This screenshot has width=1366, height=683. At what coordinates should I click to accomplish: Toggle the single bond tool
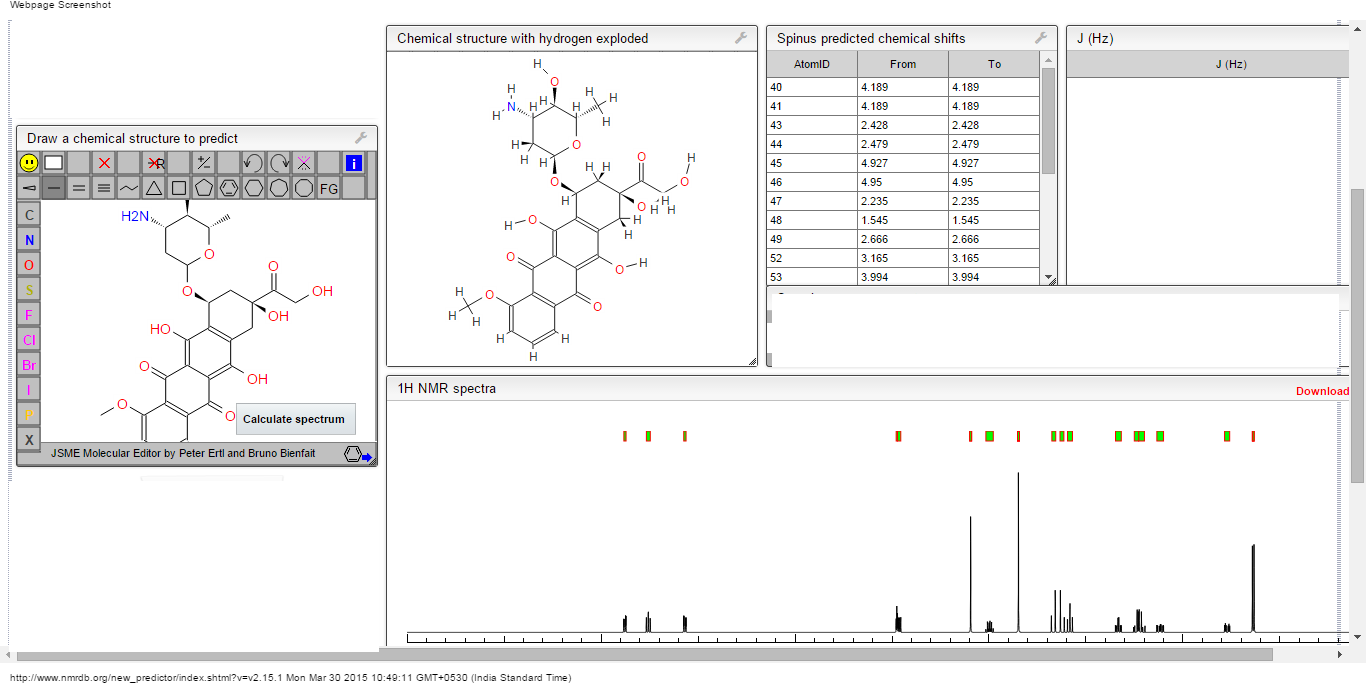click(x=54, y=187)
